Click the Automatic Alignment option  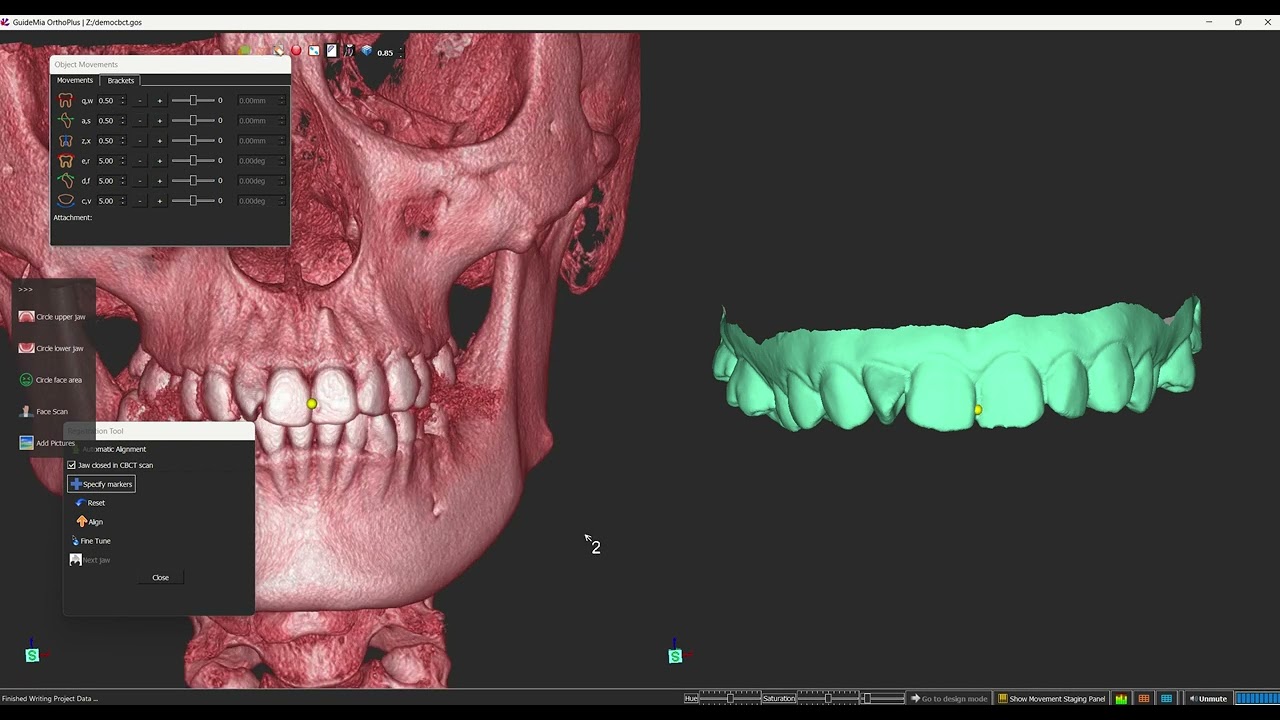click(112, 449)
